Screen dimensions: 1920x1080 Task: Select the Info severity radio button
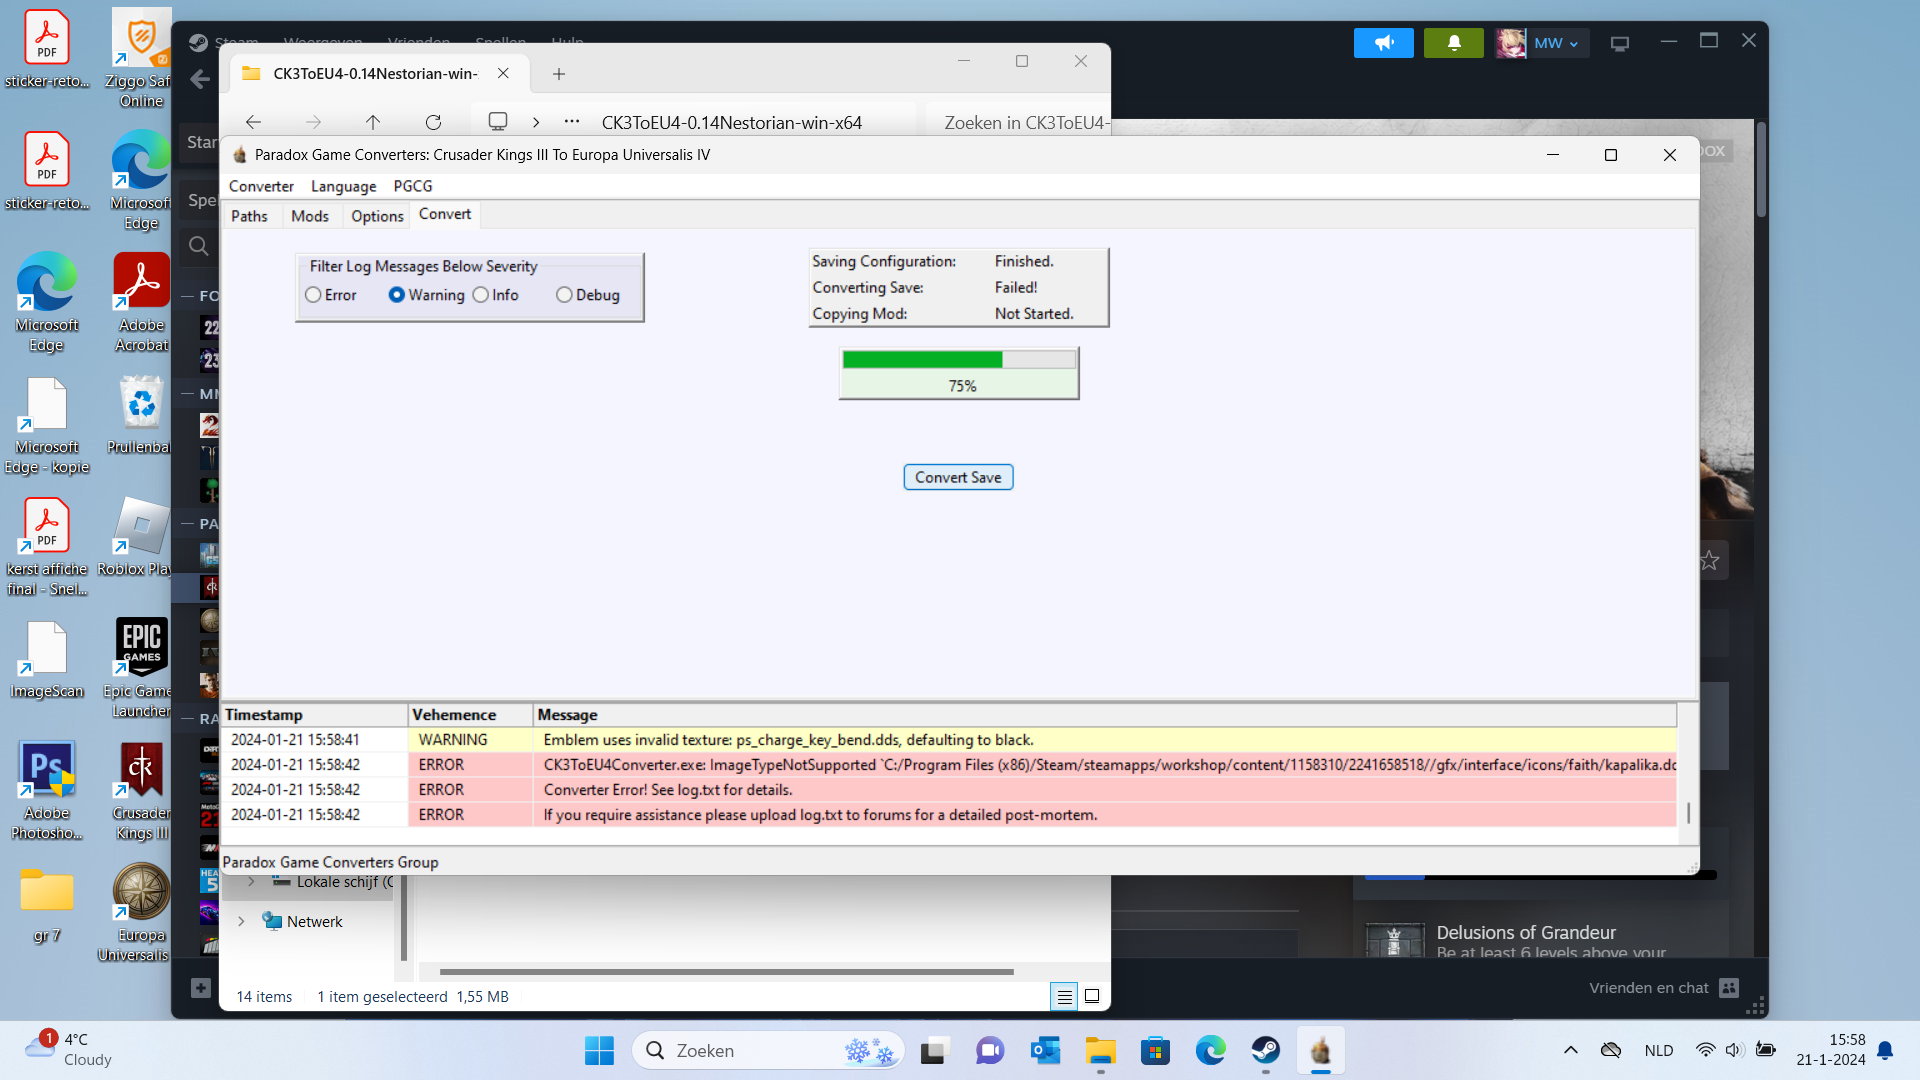pyautogui.click(x=481, y=295)
